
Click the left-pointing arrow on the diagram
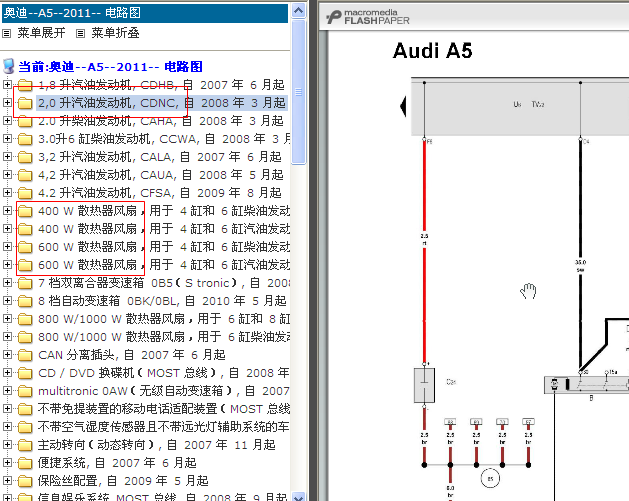(403, 106)
